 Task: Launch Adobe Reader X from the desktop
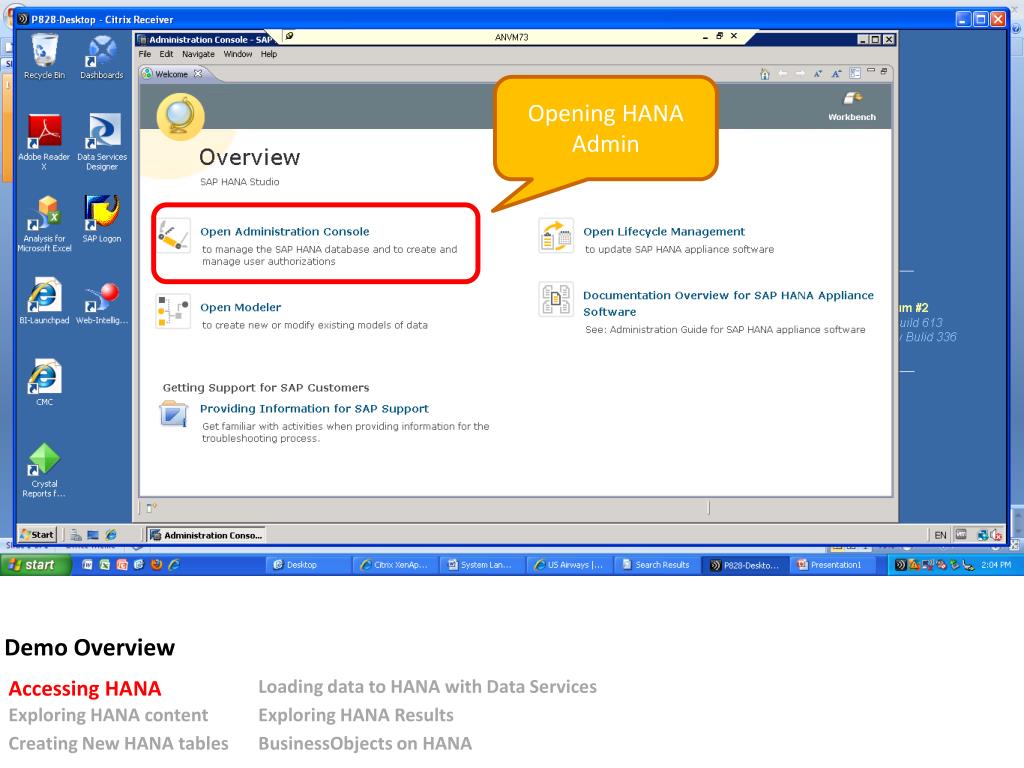pyautogui.click(x=44, y=141)
